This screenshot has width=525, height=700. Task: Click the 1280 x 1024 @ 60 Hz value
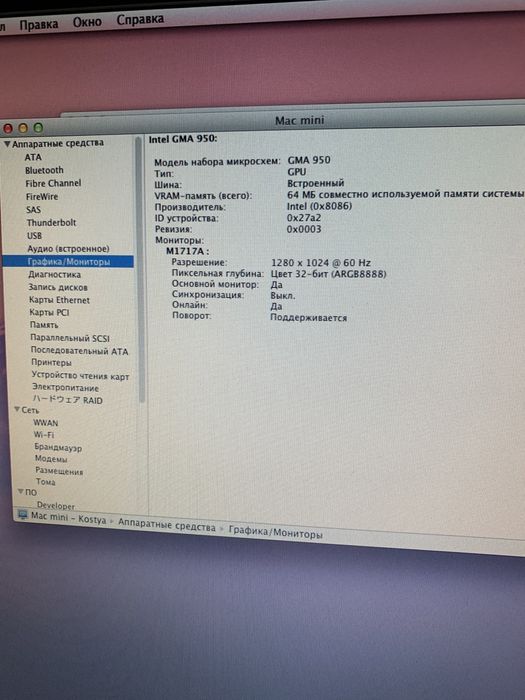[x=321, y=262]
